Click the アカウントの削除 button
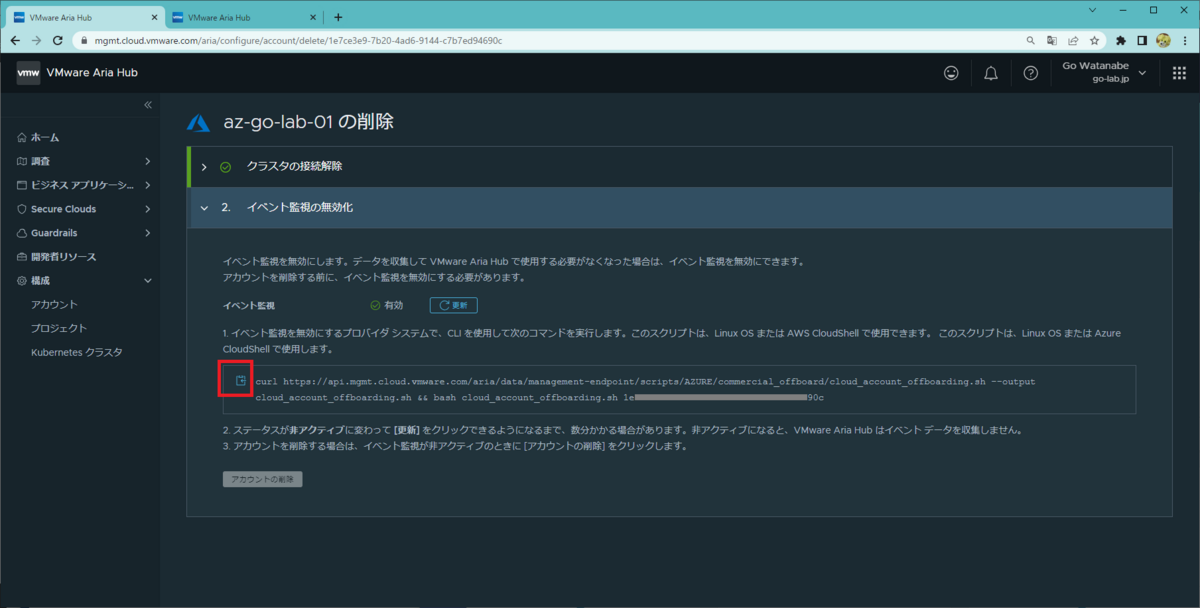The image size is (1200, 608). tap(262, 479)
